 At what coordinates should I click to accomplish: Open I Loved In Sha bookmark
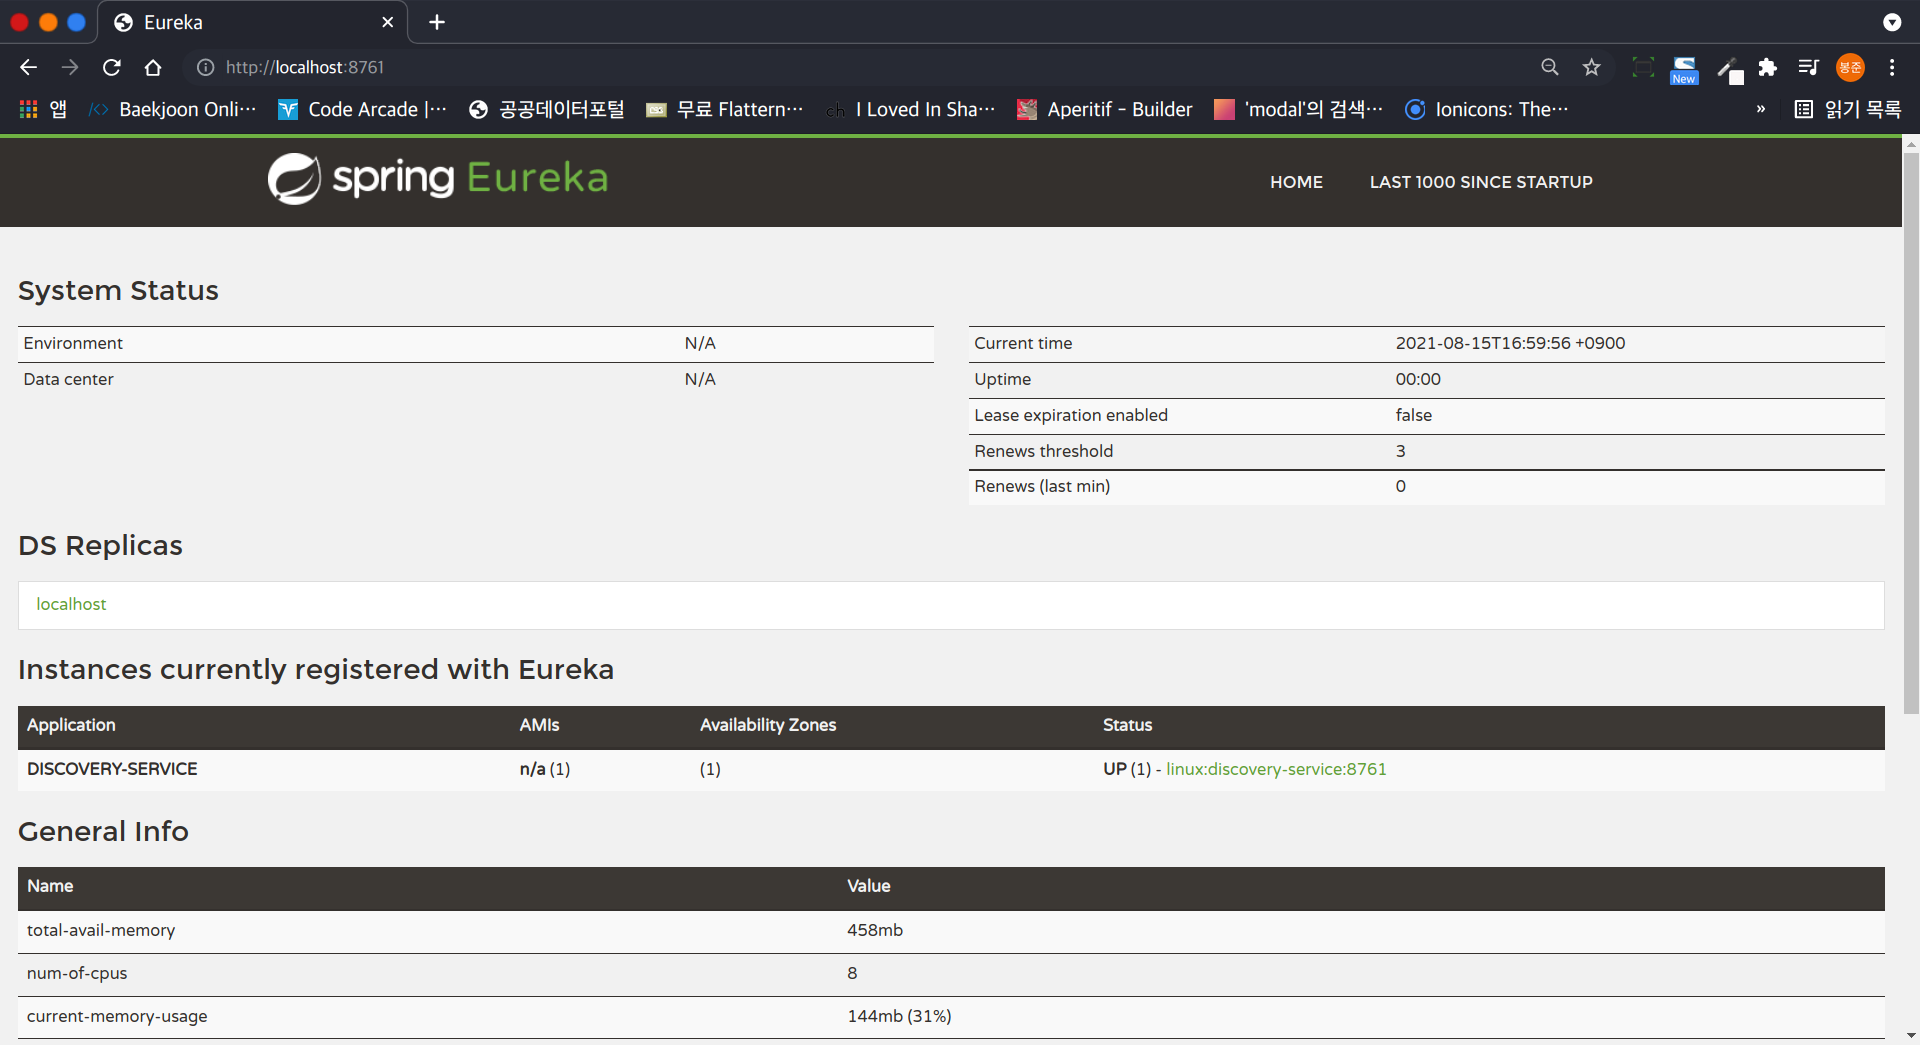910,109
